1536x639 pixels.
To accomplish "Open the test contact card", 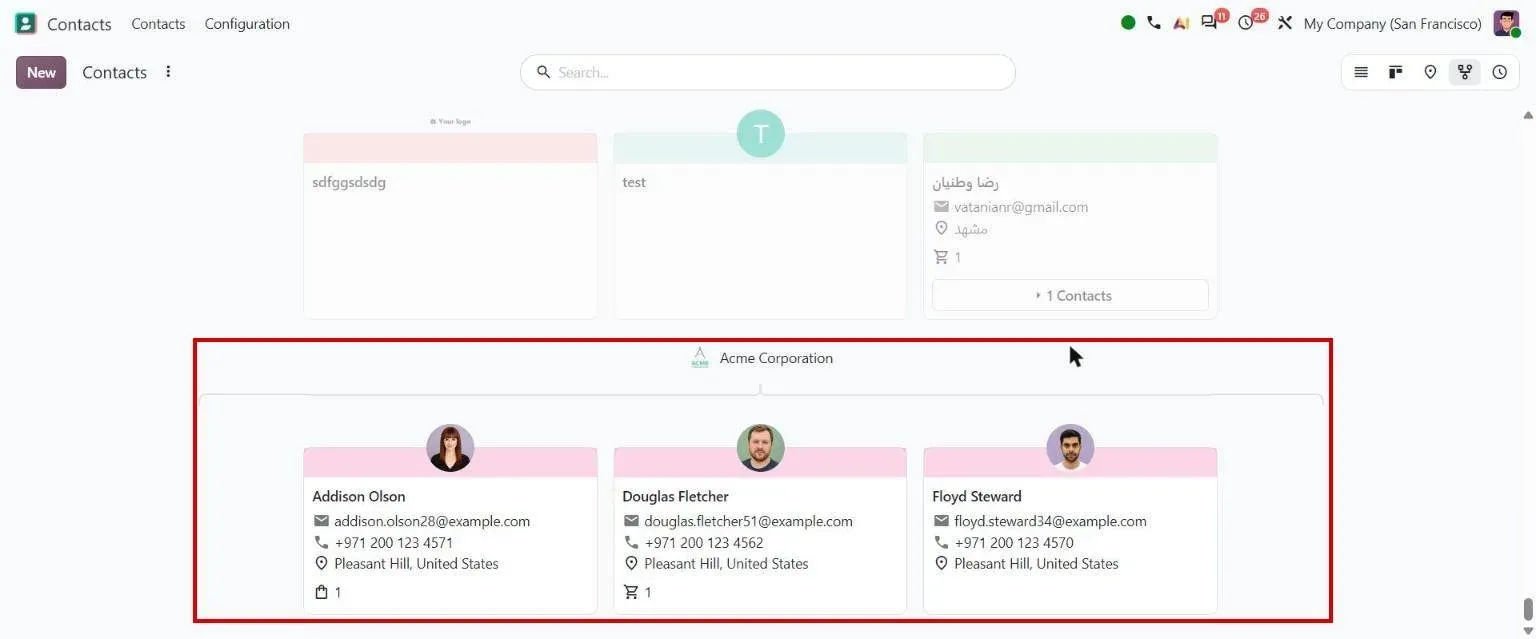I will click(x=760, y=226).
